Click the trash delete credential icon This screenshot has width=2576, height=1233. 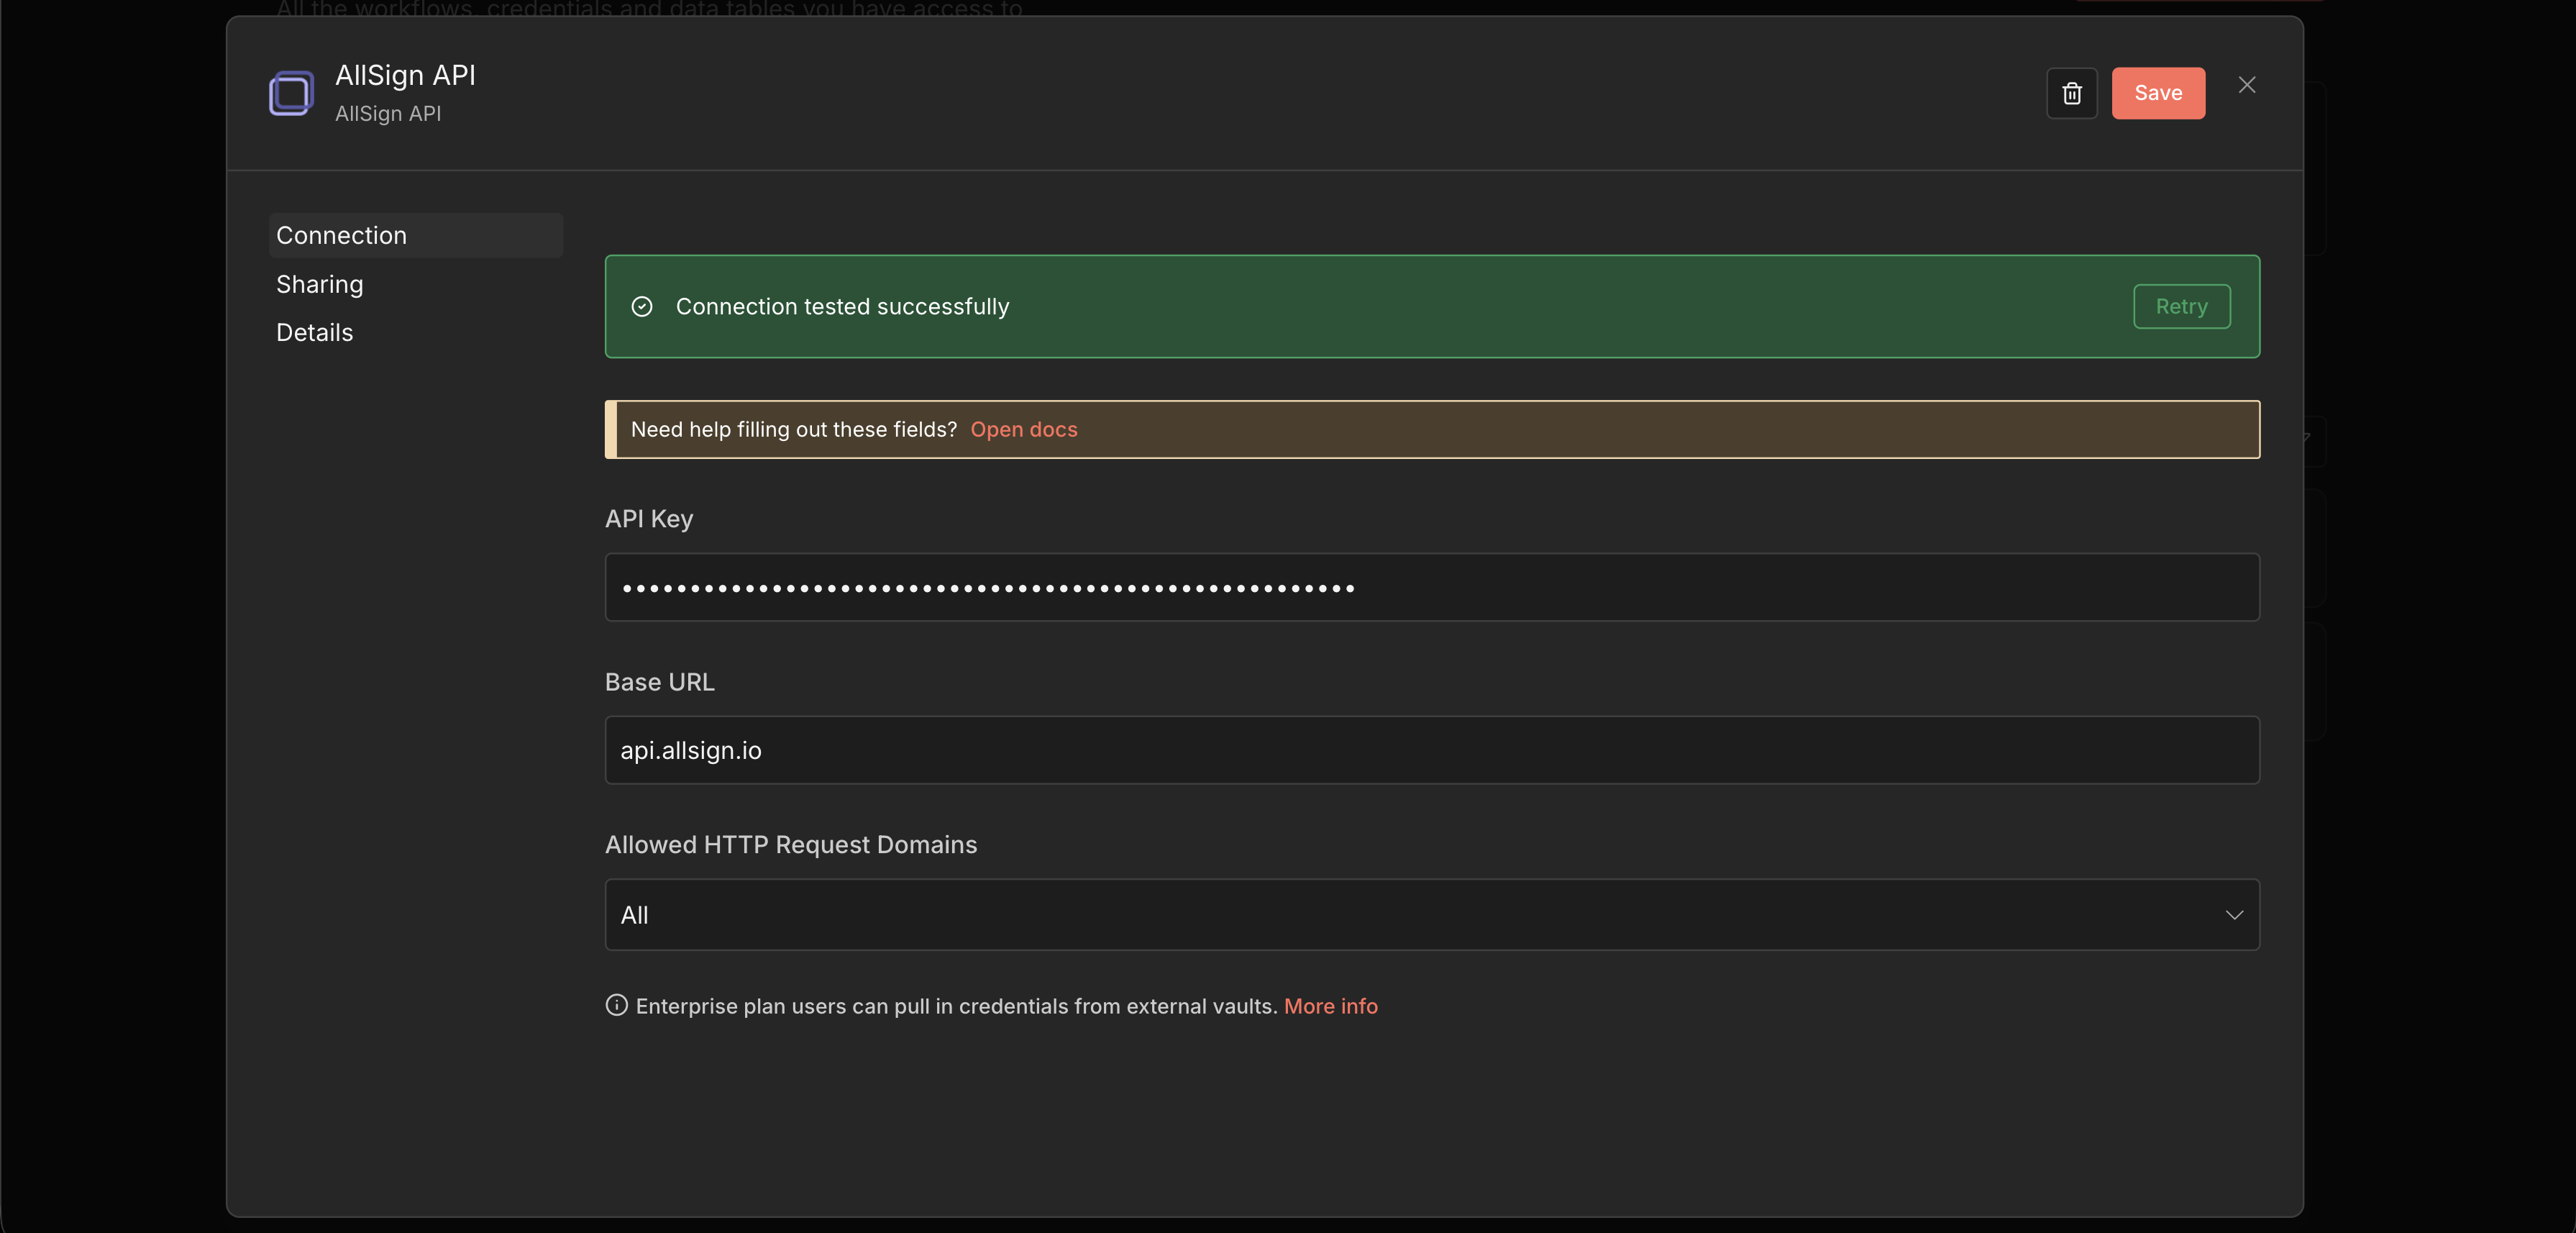2071,93
